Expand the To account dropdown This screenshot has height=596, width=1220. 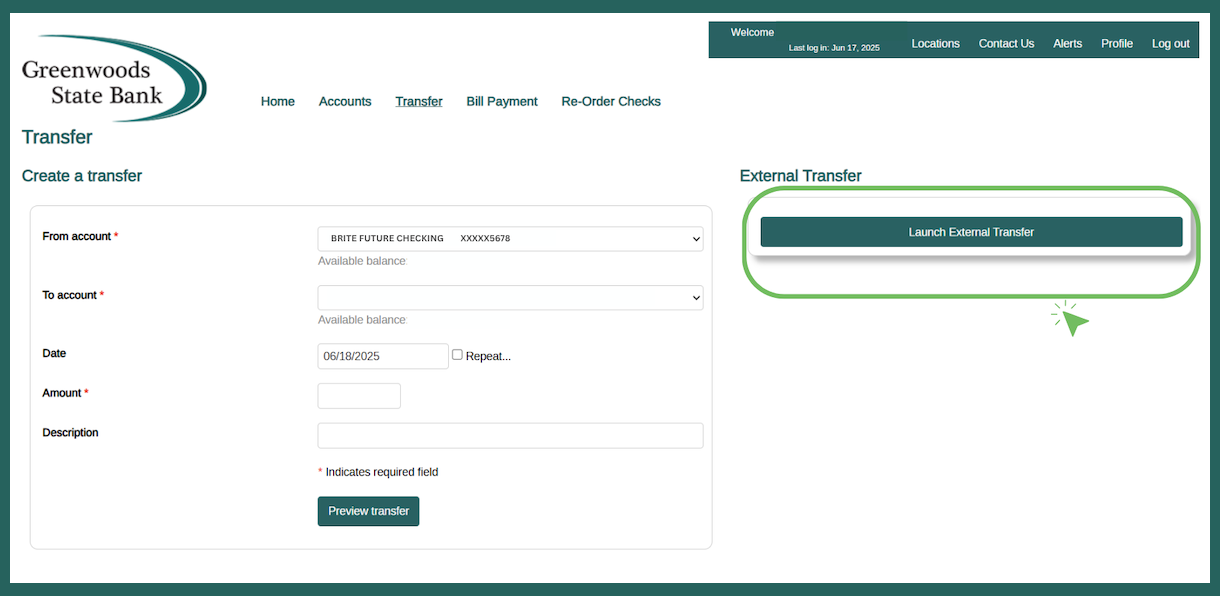pyautogui.click(x=510, y=298)
